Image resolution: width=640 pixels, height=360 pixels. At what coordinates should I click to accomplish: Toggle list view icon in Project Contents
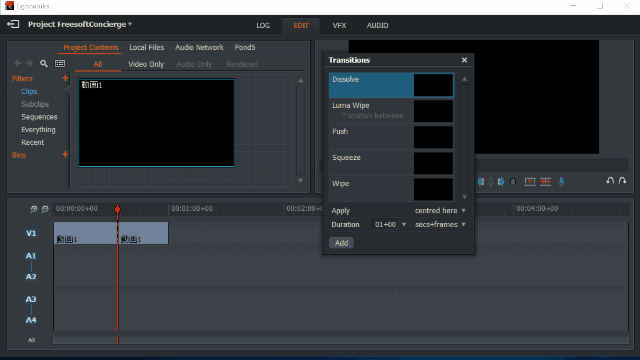click(60, 64)
